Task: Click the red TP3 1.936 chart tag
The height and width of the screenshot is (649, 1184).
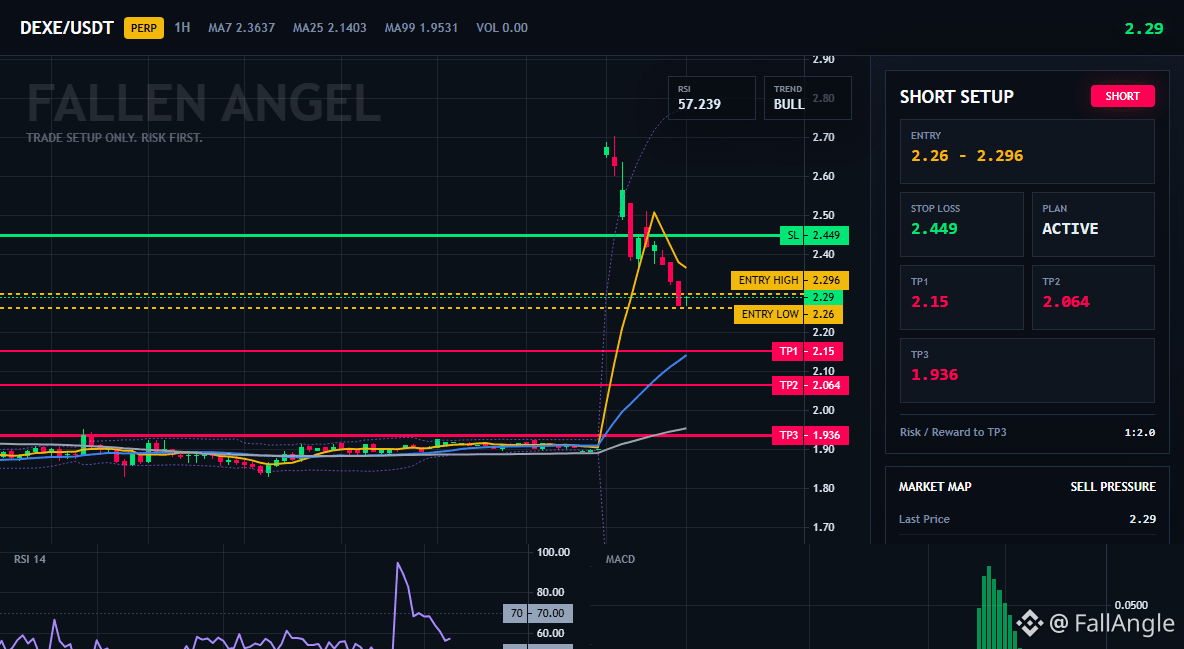Action: coord(810,435)
